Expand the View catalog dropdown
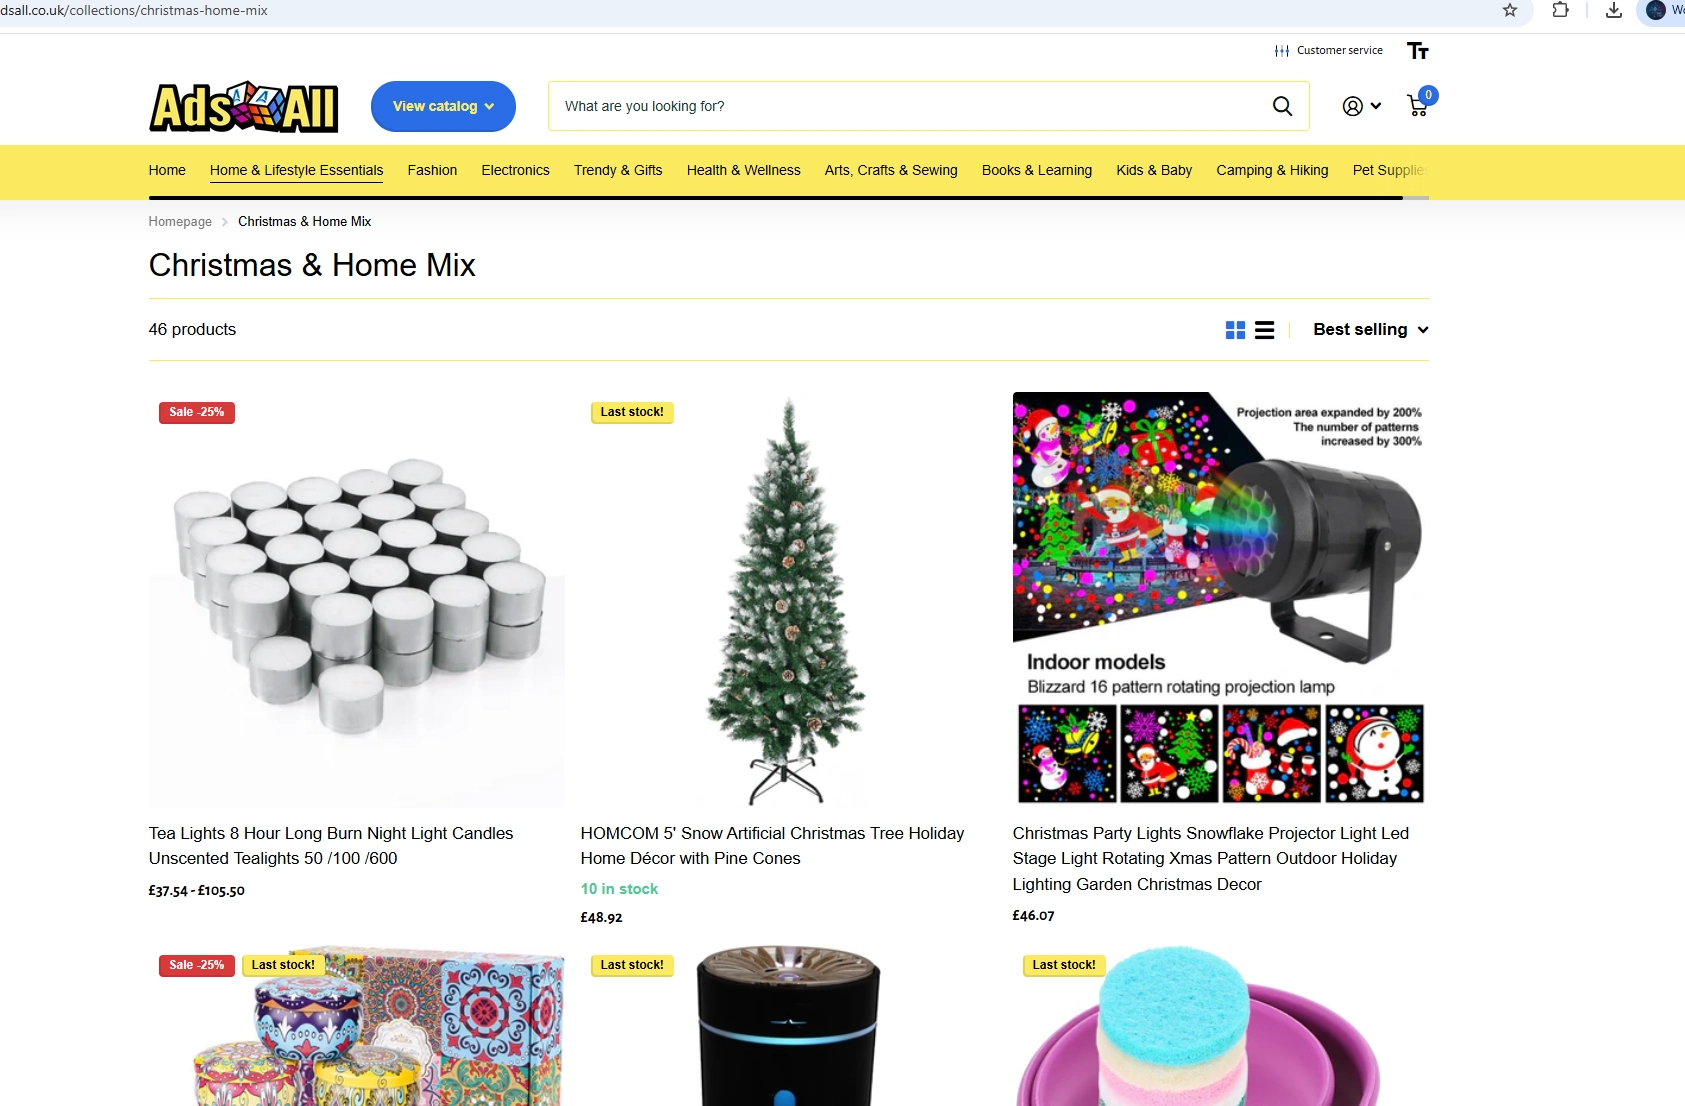This screenshot has height=1106, width=1685. [x=443, y=106]
